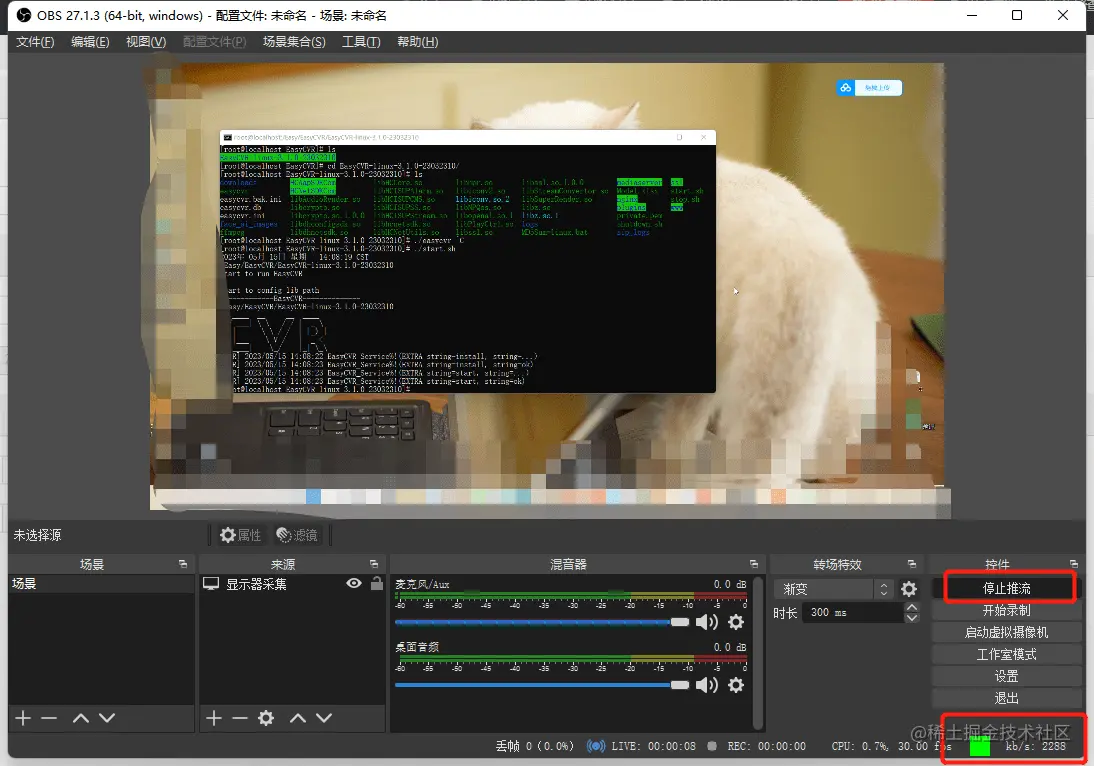Image resolution: width=1094 pixels, height=766 pixels.
Task: Open 桌面音频 audio settings gear
Action: [736, 685]
